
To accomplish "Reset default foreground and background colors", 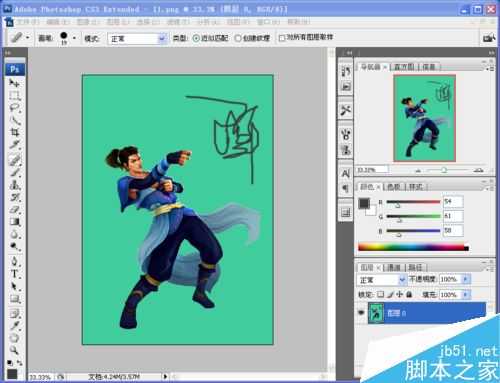I will [10, 362].
